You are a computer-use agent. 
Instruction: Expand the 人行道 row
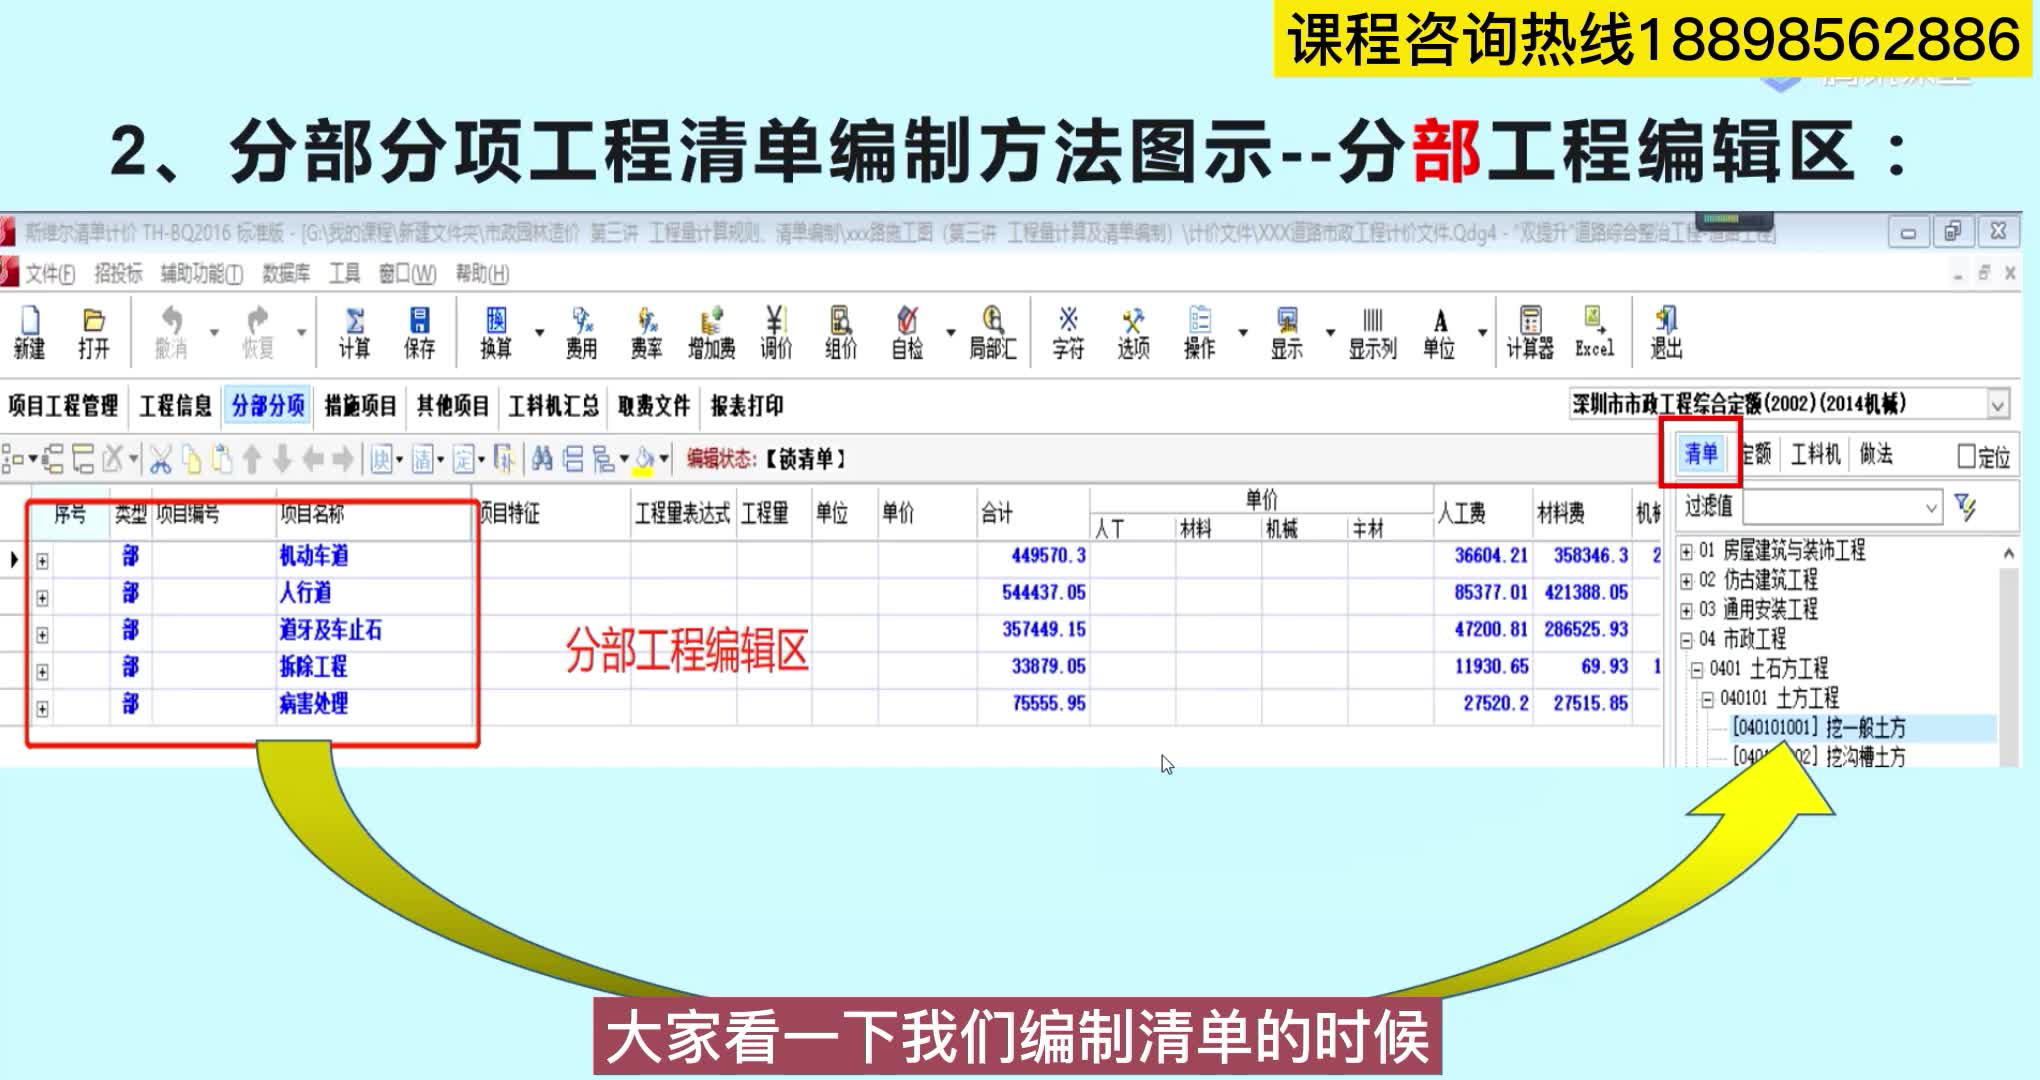point(42,598)
